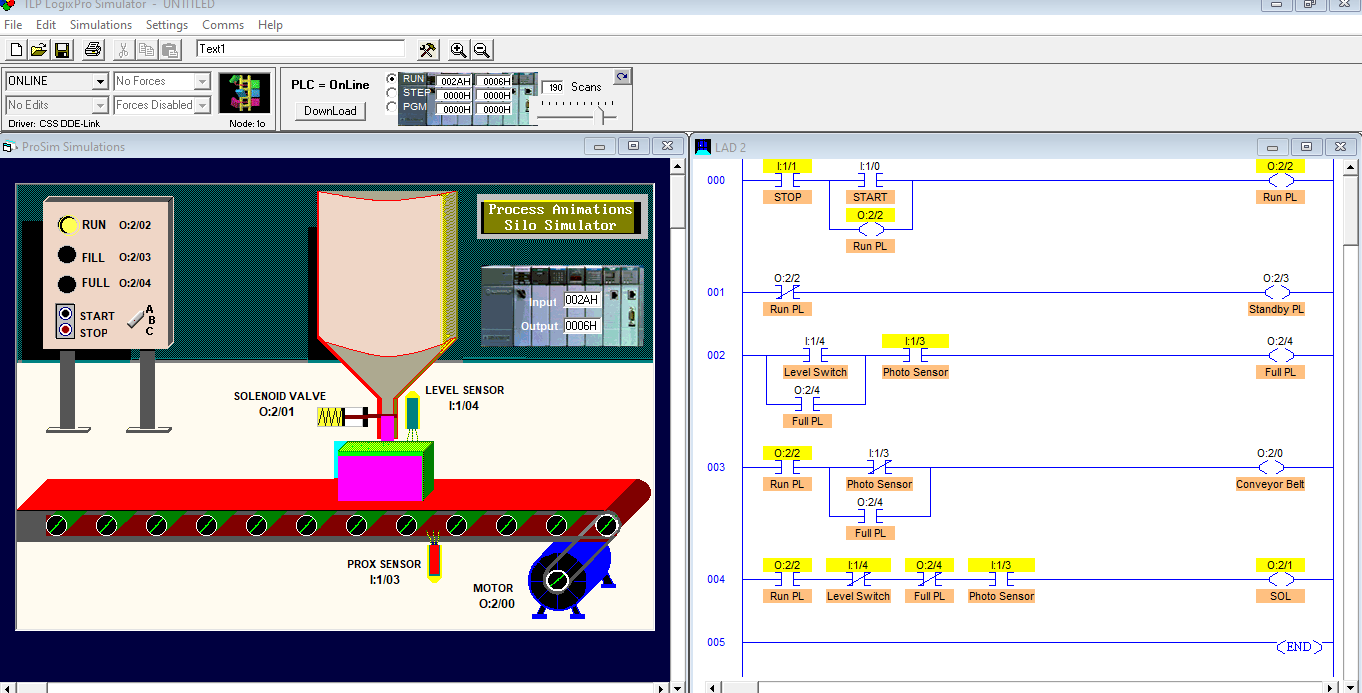Open the No Edits dropdown
The image size is (1362, 693).
click(100, 105)
